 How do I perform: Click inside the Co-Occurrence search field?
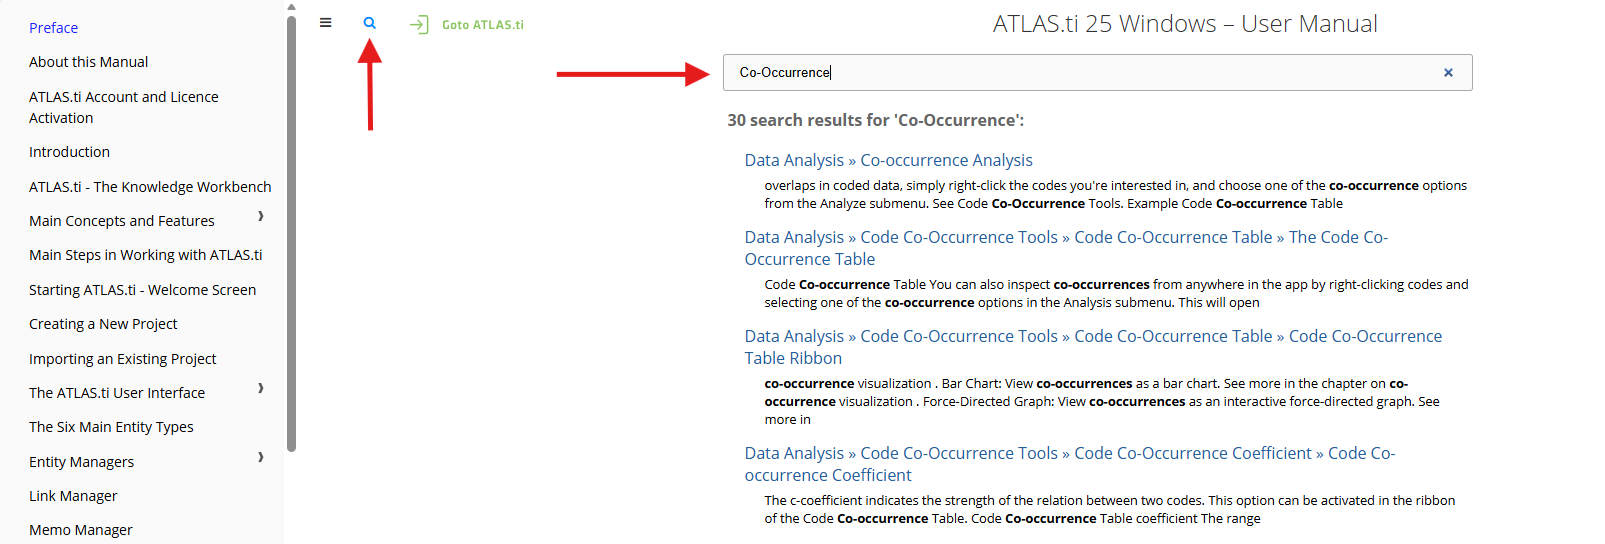tap(1097, 72)
